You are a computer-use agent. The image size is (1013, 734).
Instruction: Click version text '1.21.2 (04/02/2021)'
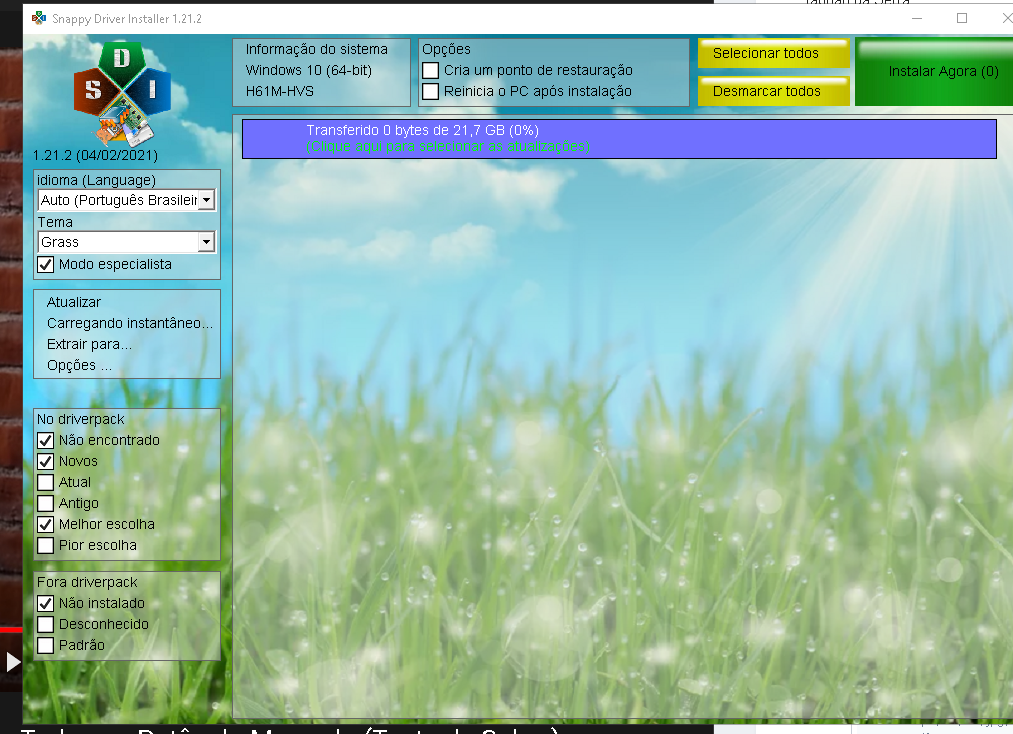pos(96,156)
